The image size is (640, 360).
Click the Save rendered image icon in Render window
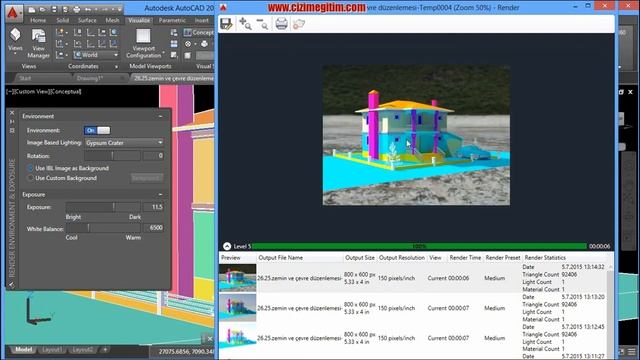[x=226, y=24]
